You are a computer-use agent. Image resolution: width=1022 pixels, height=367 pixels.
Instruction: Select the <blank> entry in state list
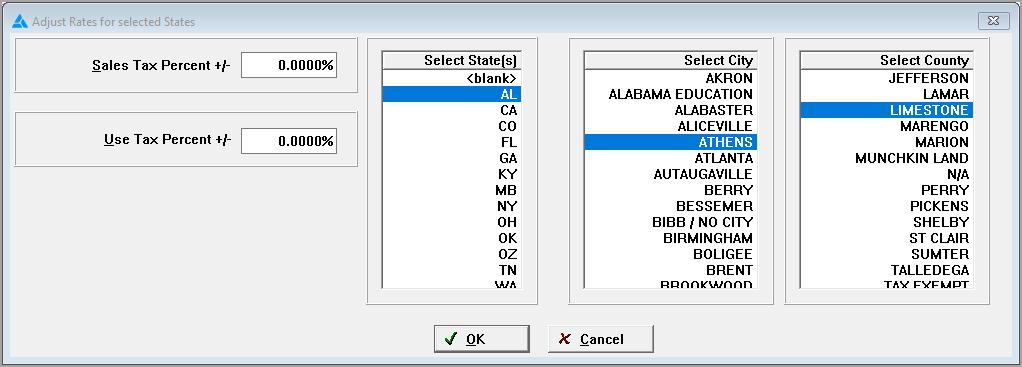point(452,78)
